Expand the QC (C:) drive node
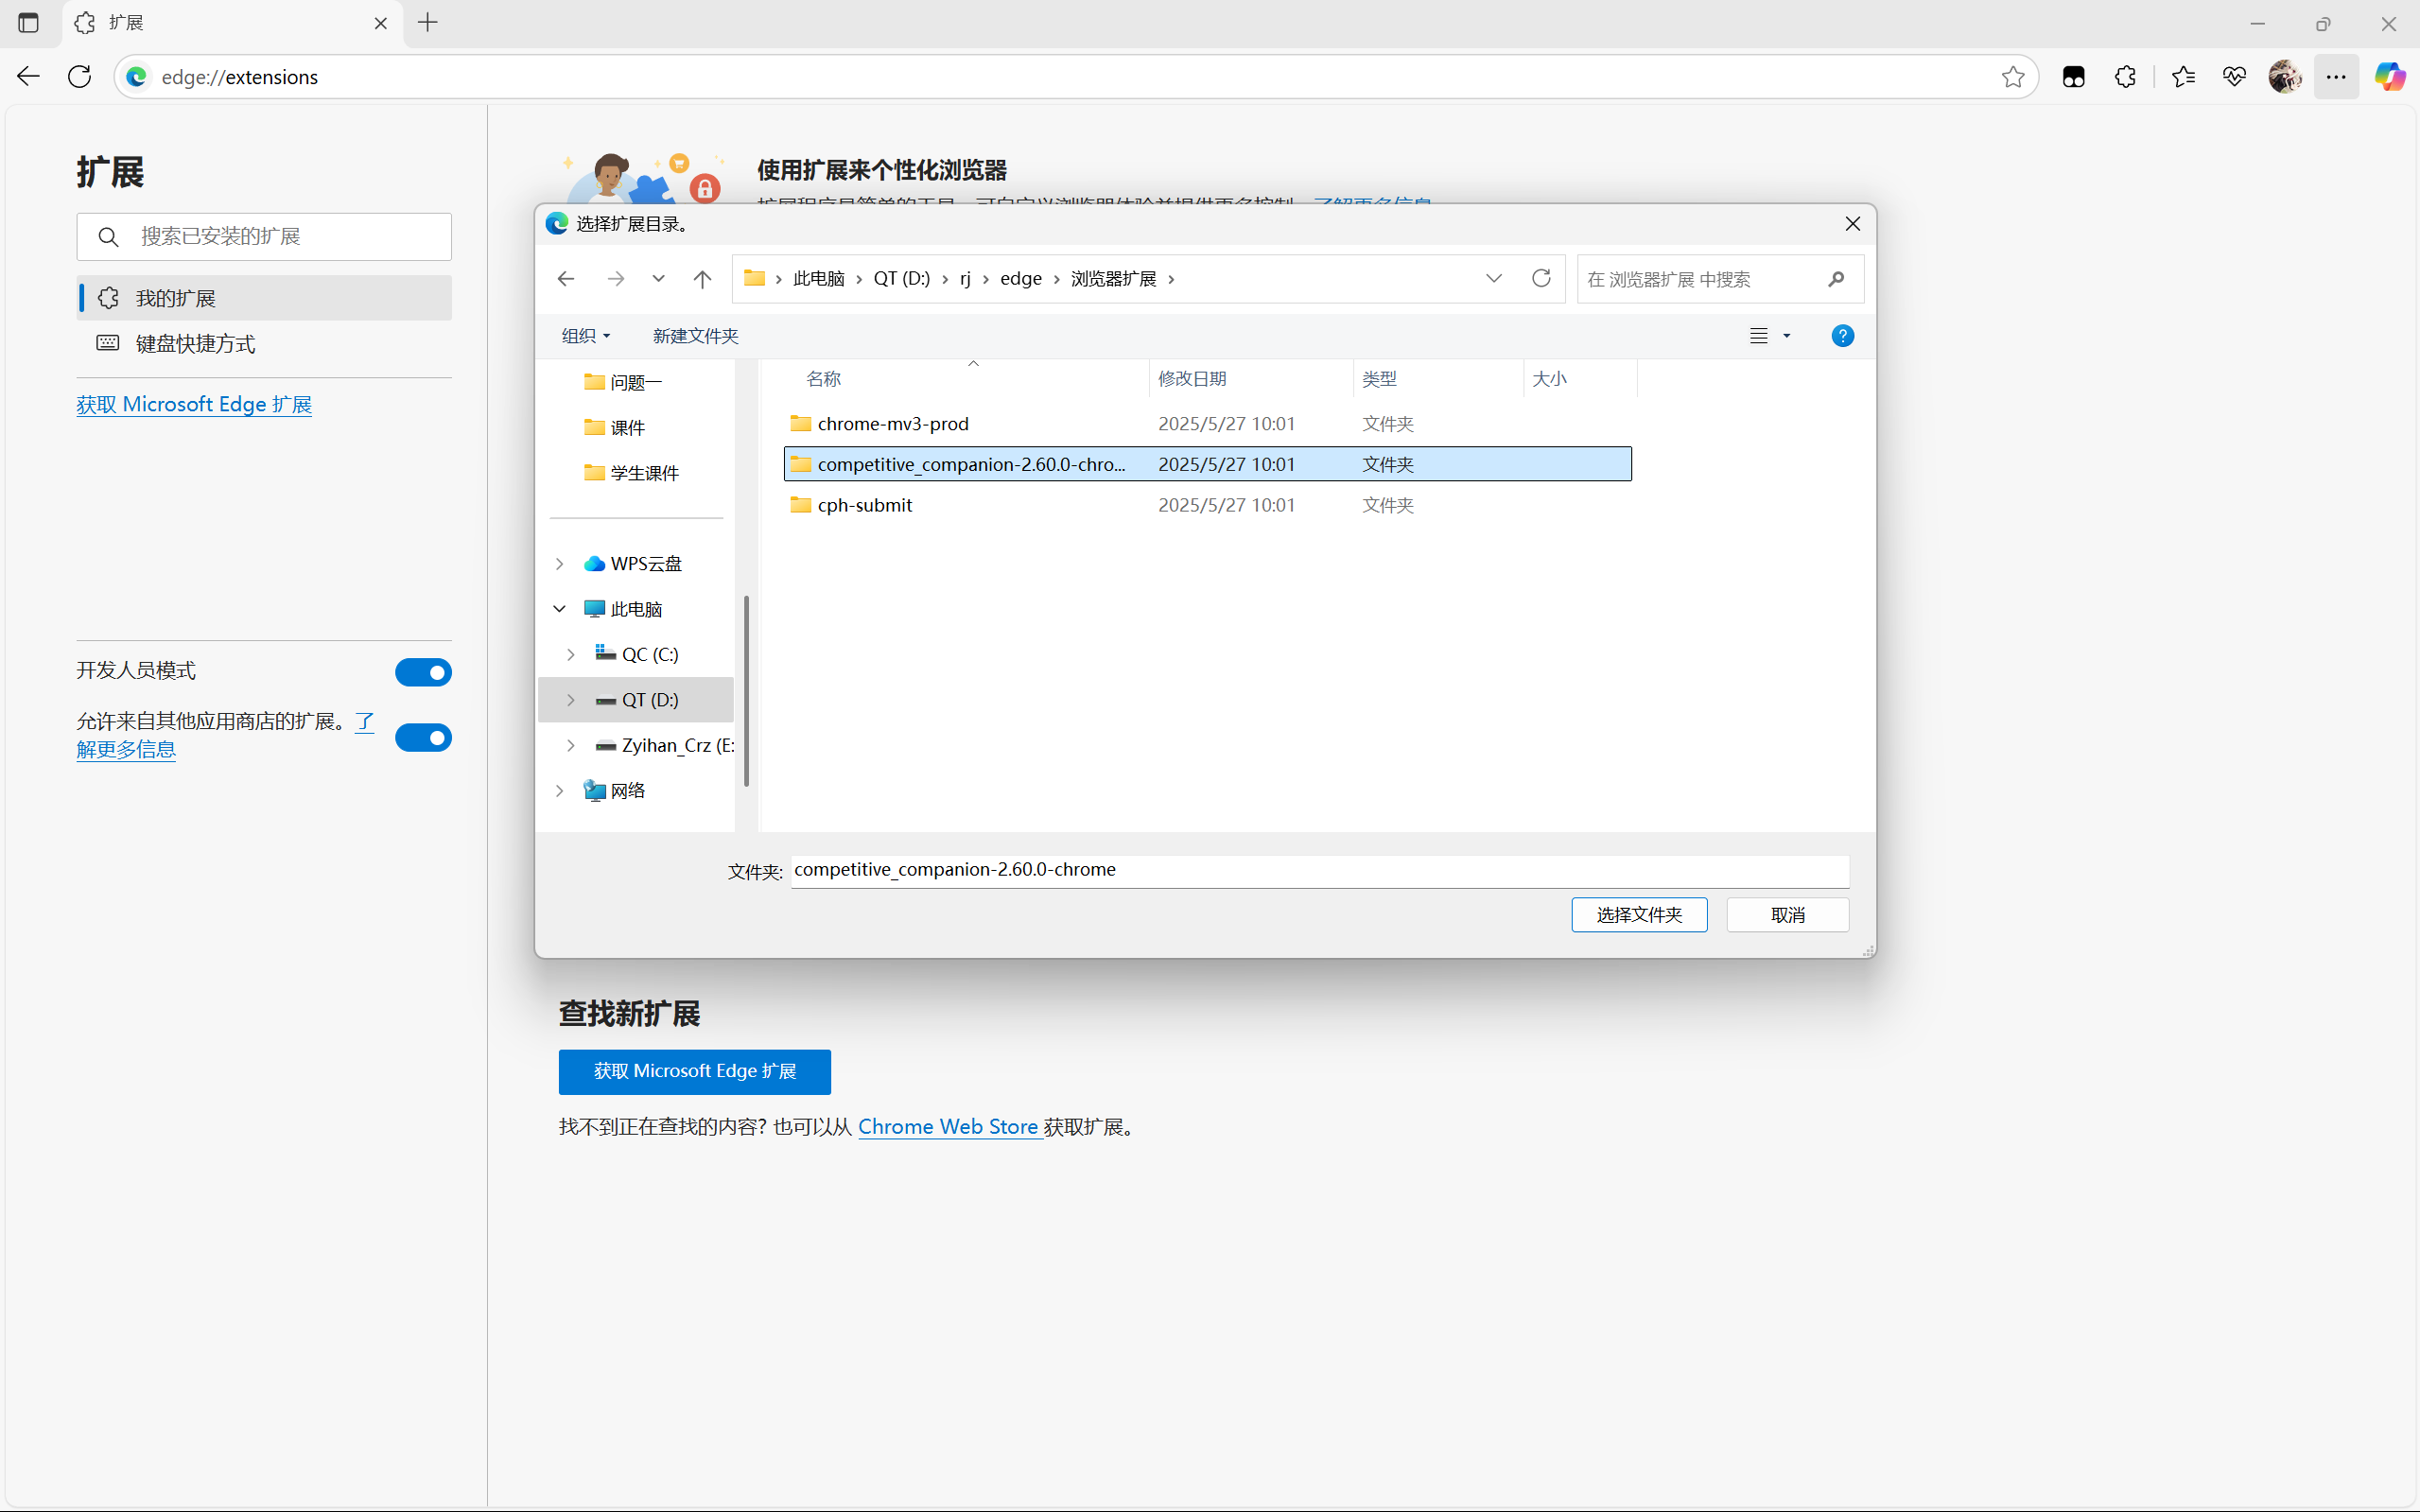2420x1512 pixels. click(x=571, y=654)
